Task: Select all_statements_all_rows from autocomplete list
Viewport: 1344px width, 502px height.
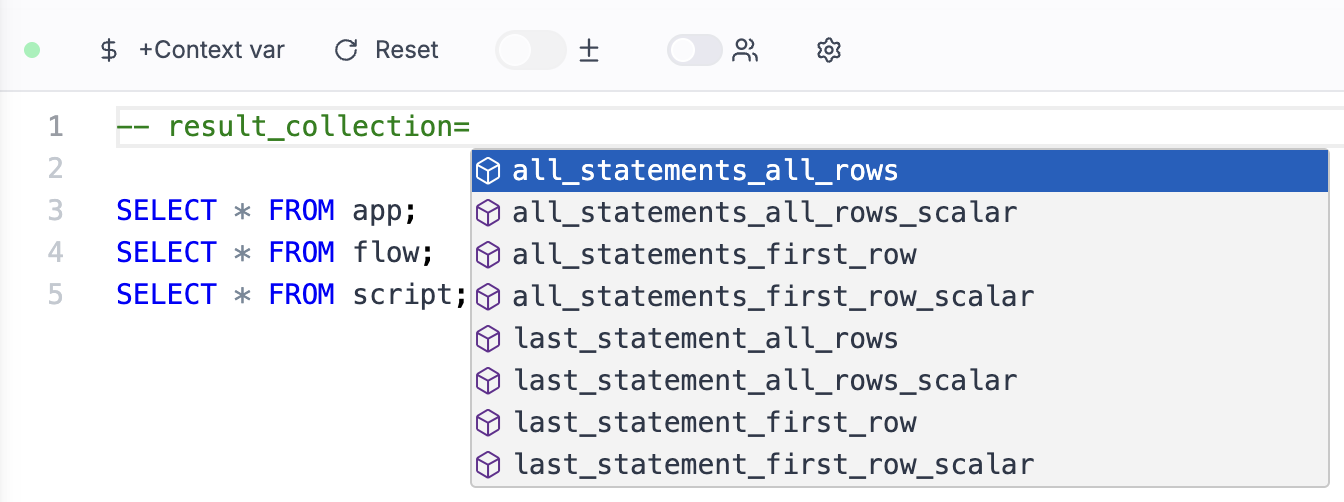Action: coord(705,171)
